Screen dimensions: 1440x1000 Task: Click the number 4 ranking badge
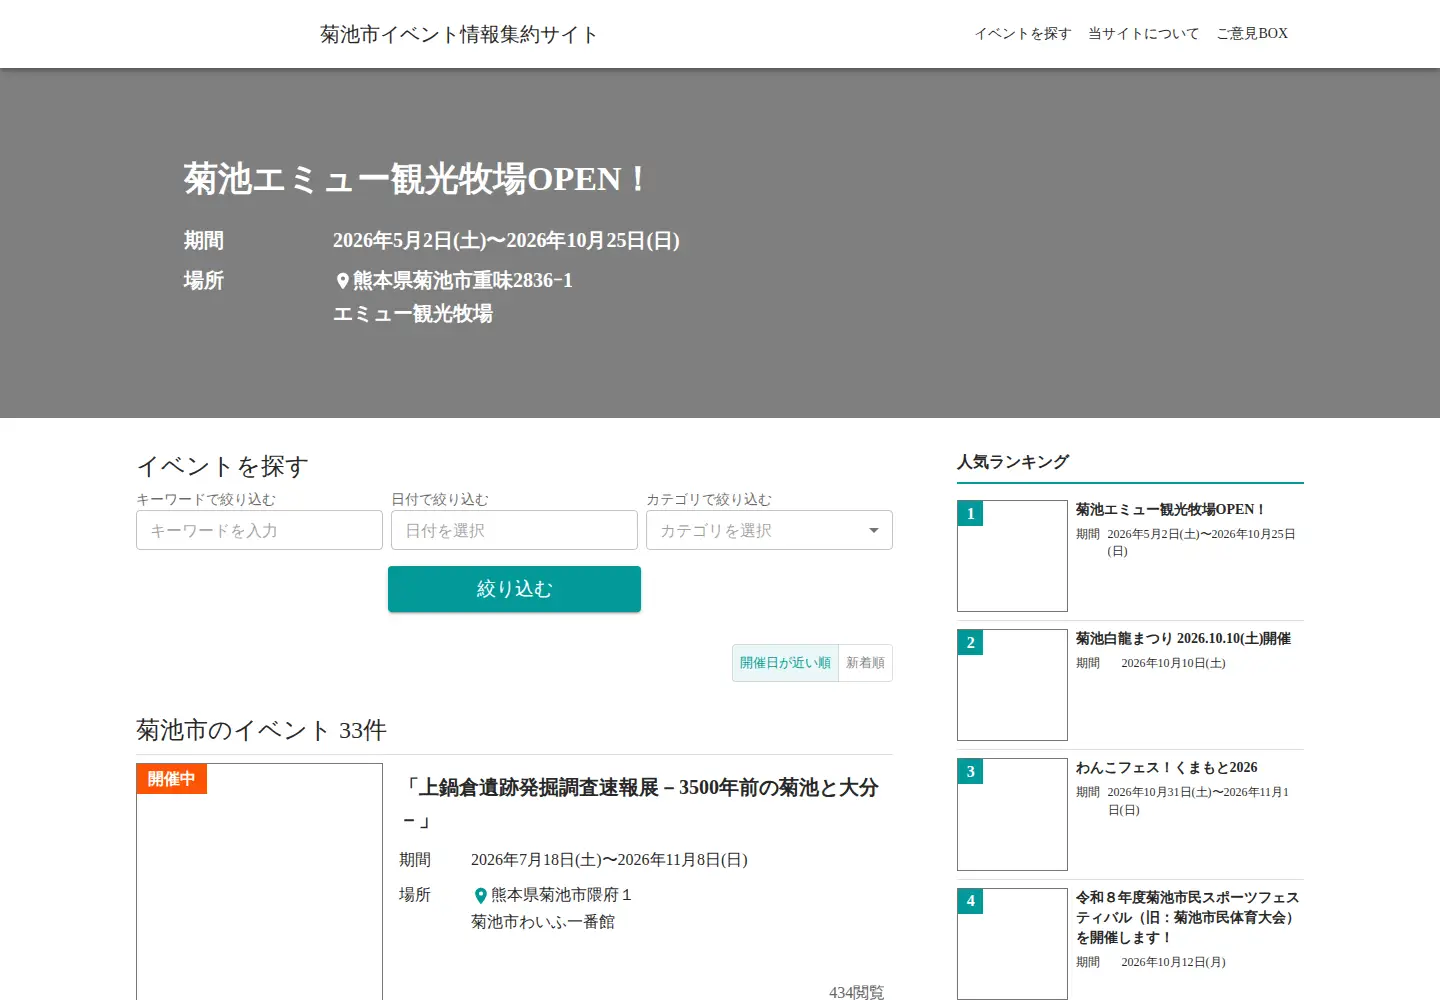[970, 901]
